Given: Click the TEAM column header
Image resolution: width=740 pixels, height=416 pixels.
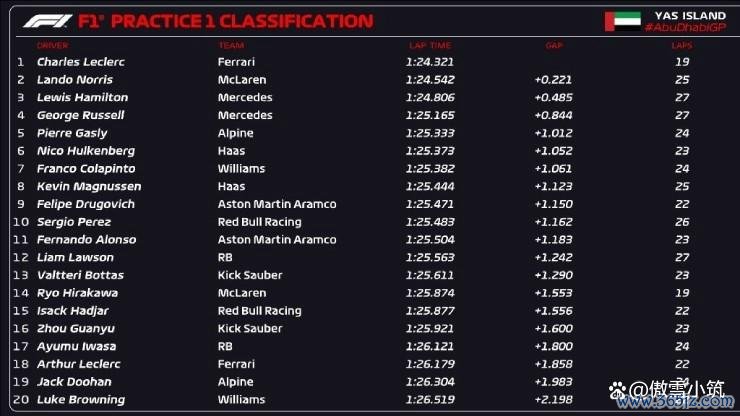Looking at the screenshot, I should click(x=231, y=46).
